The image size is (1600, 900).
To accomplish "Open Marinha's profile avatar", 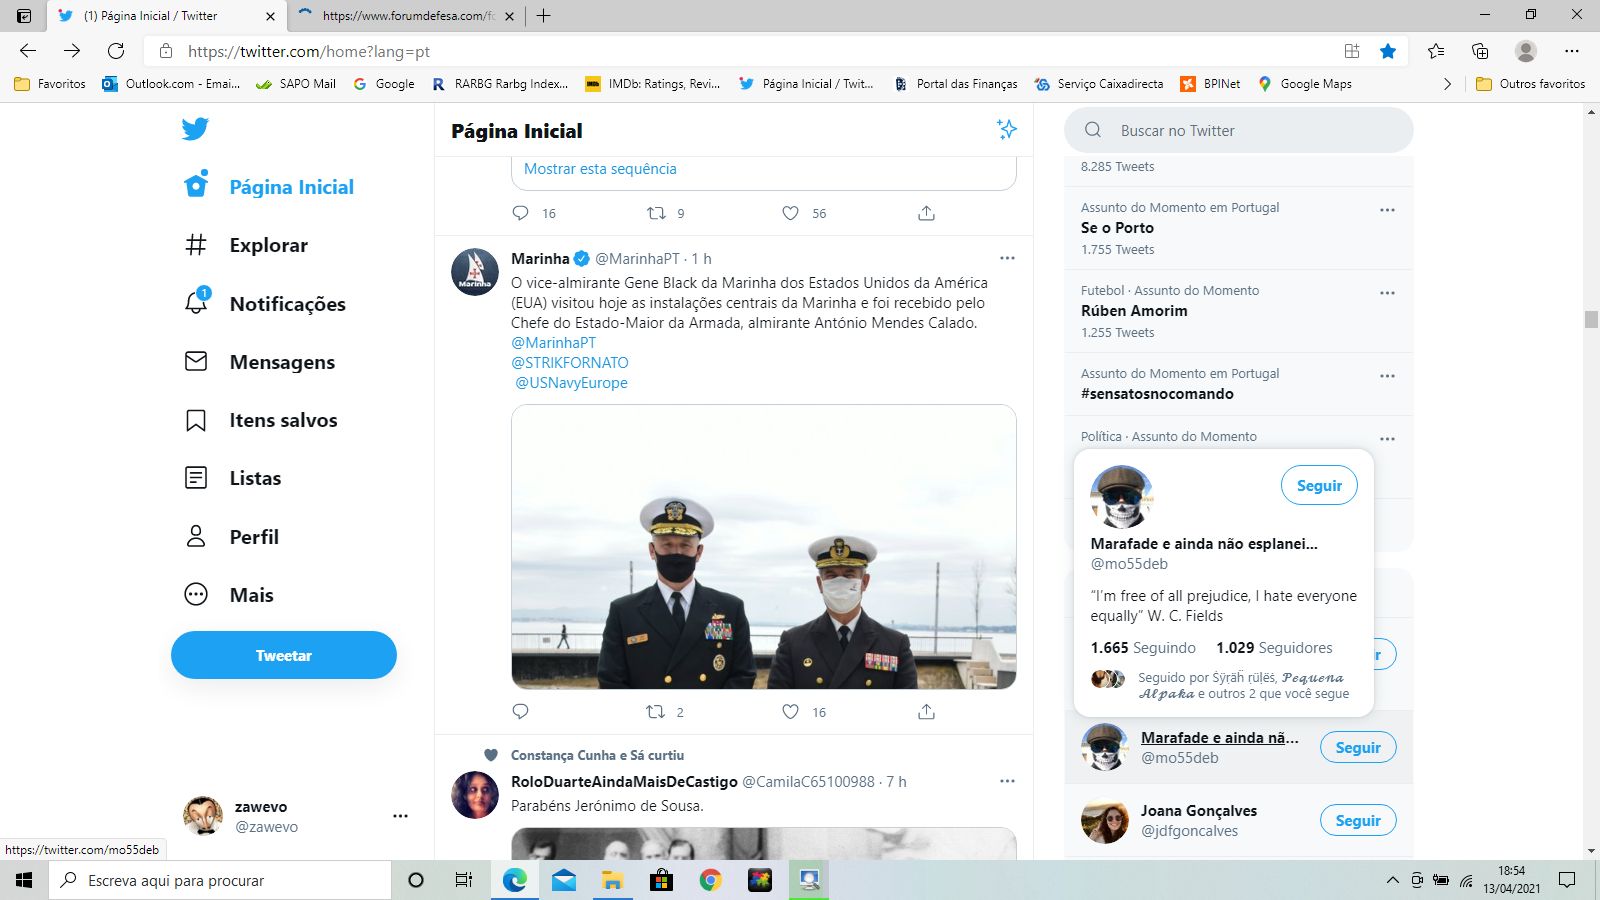I will [x=475, y=272].
